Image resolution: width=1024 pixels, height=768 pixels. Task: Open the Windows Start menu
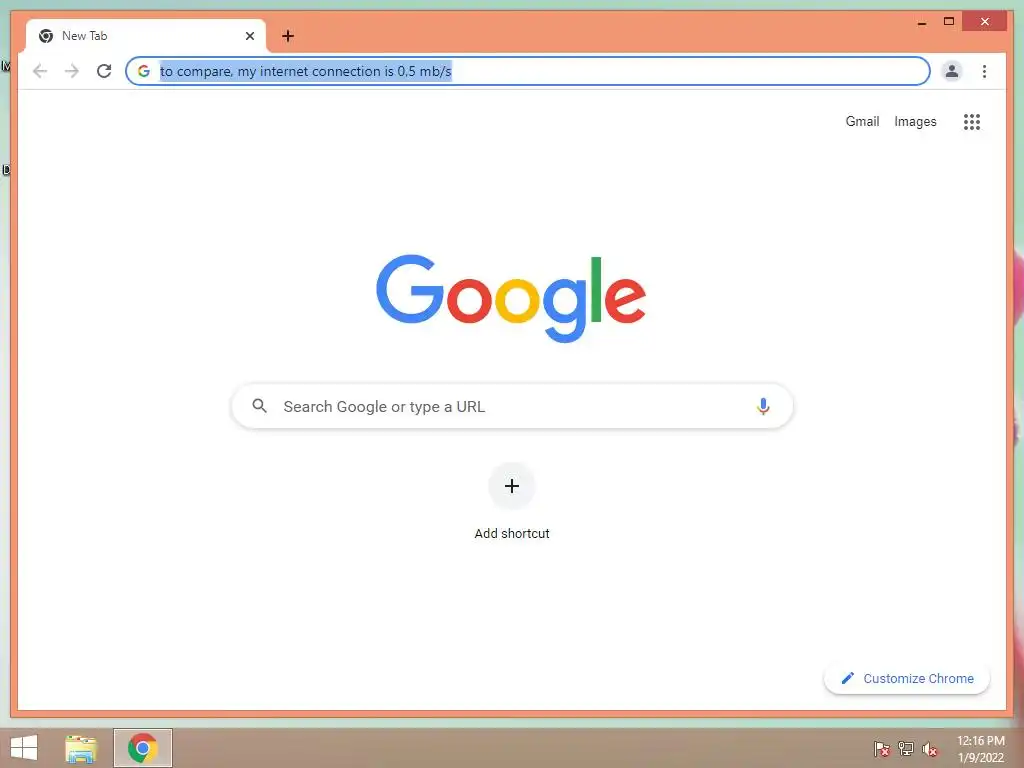[24, 748]
